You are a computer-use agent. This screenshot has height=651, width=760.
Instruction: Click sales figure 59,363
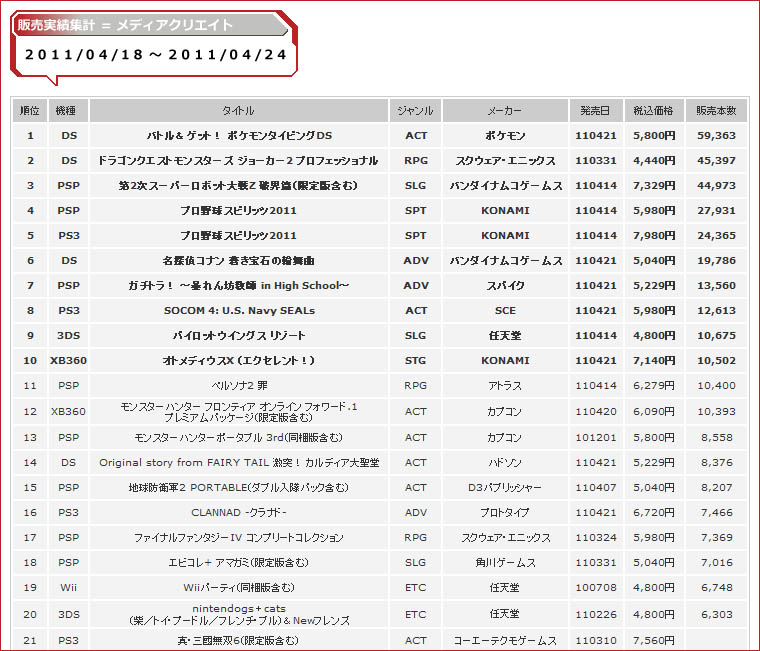tap(716, 136)
